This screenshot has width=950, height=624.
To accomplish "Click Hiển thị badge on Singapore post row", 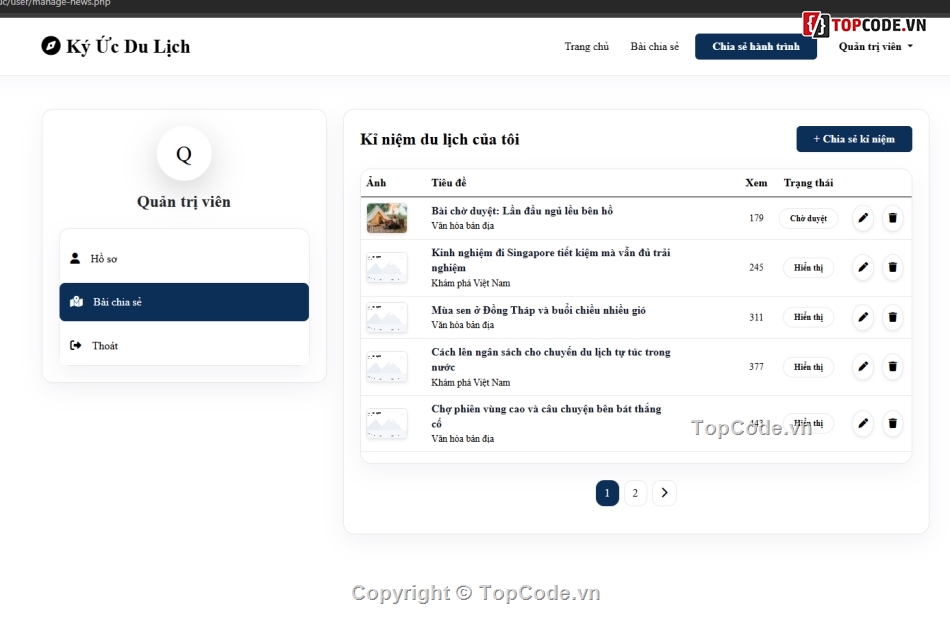I will (x=808, y=267).
